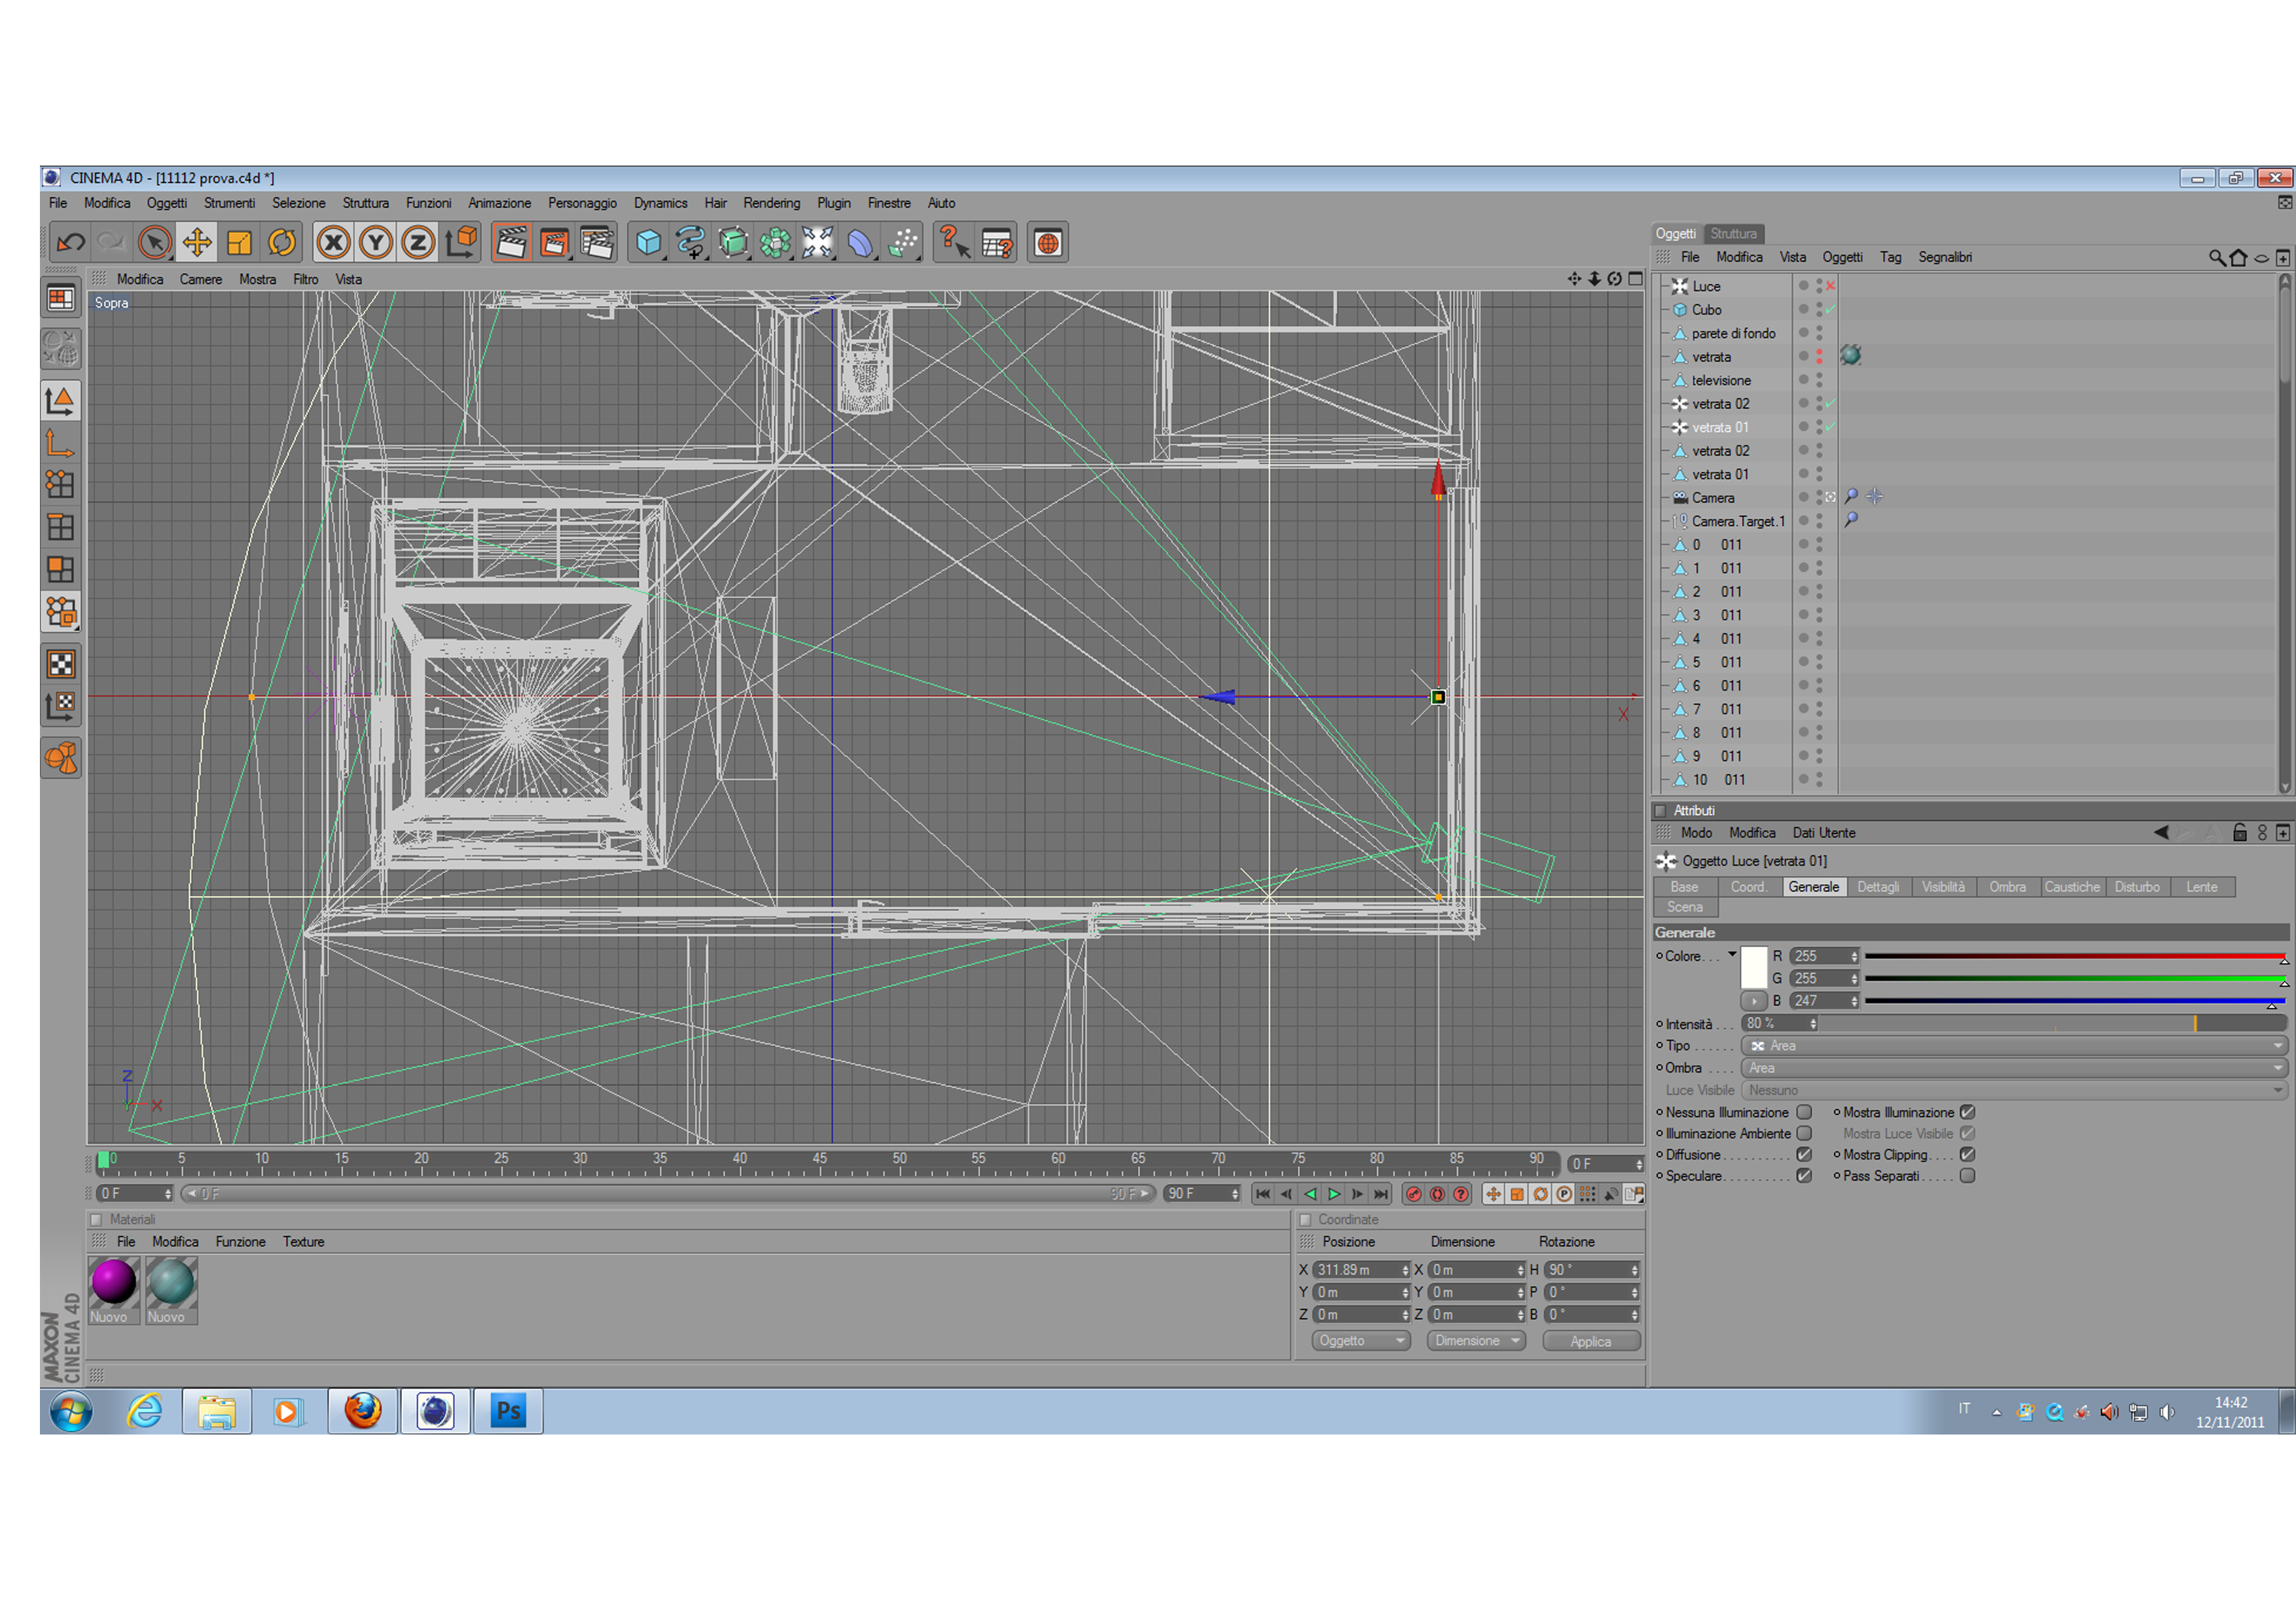Click the Render View clapperboard icon
This screenshot has width=2296, height=1623.
511,242
